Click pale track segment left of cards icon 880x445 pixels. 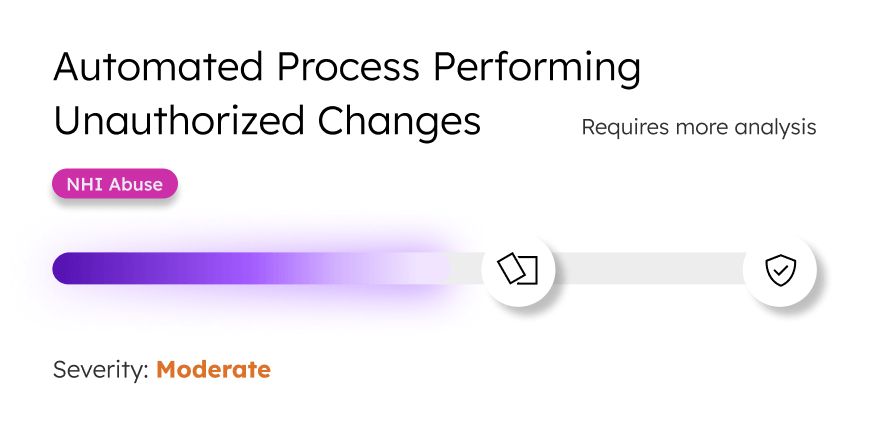pyautogui.click(x=467, y=269)
